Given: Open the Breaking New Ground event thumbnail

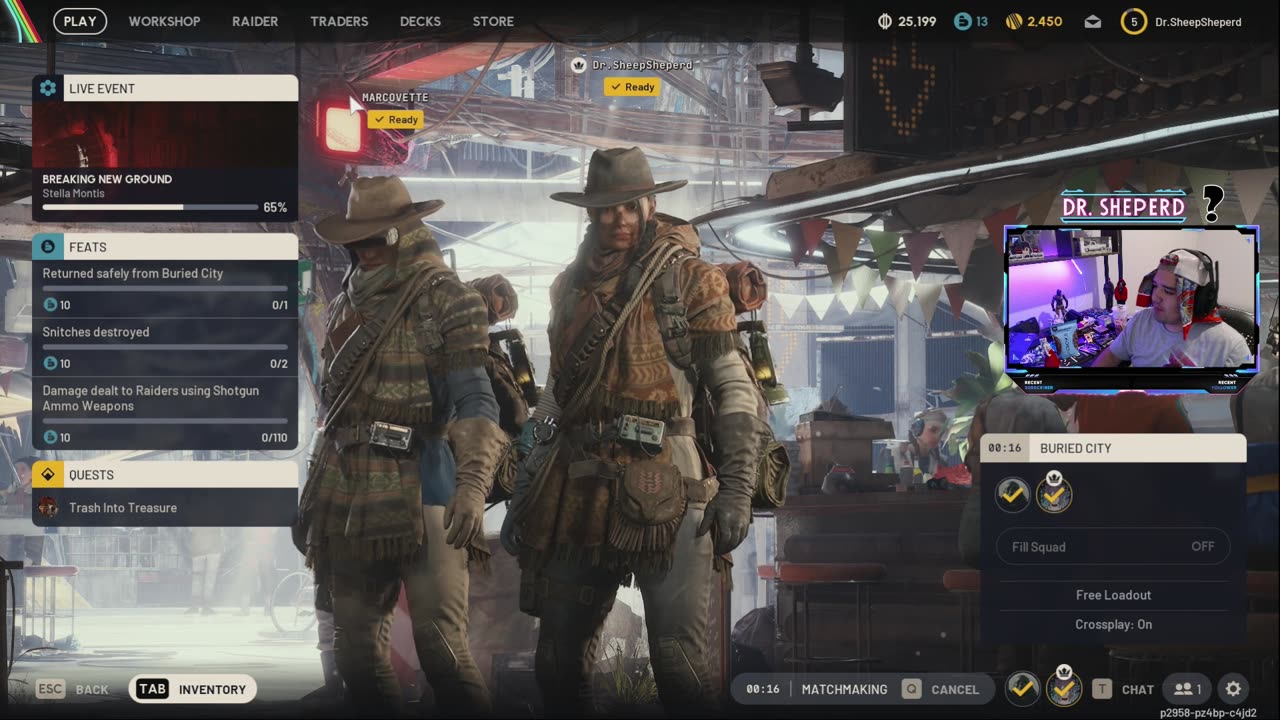Looking at the screenshot, I should pos(165,134).
